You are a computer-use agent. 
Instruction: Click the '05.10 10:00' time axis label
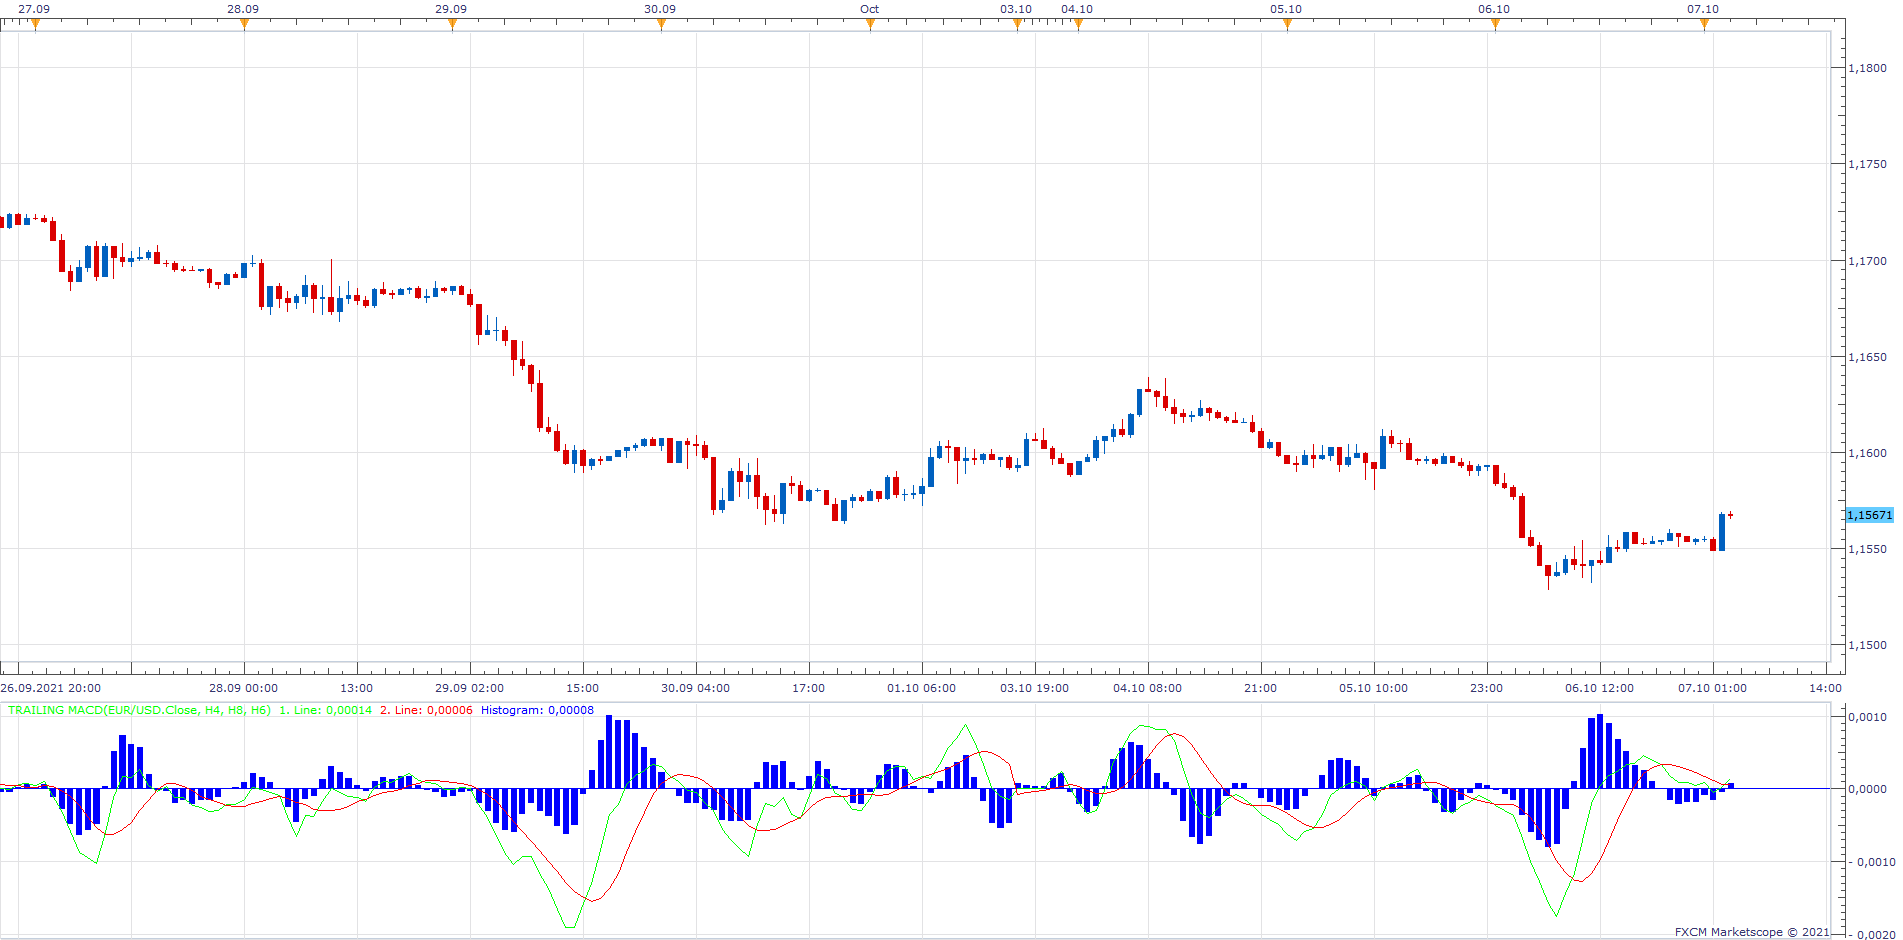tap(1373, 688)
